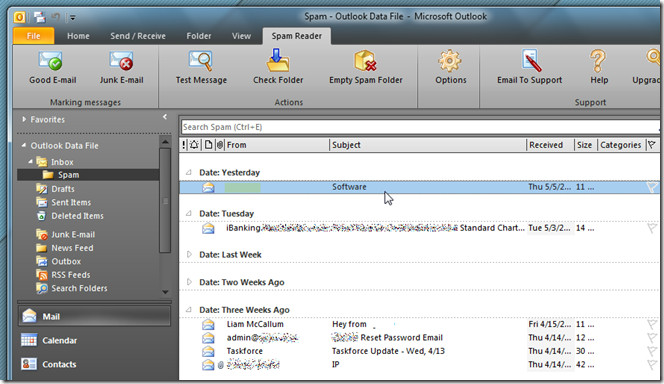Open the File tab
This screenshot has width=664, height=384.
33,36
